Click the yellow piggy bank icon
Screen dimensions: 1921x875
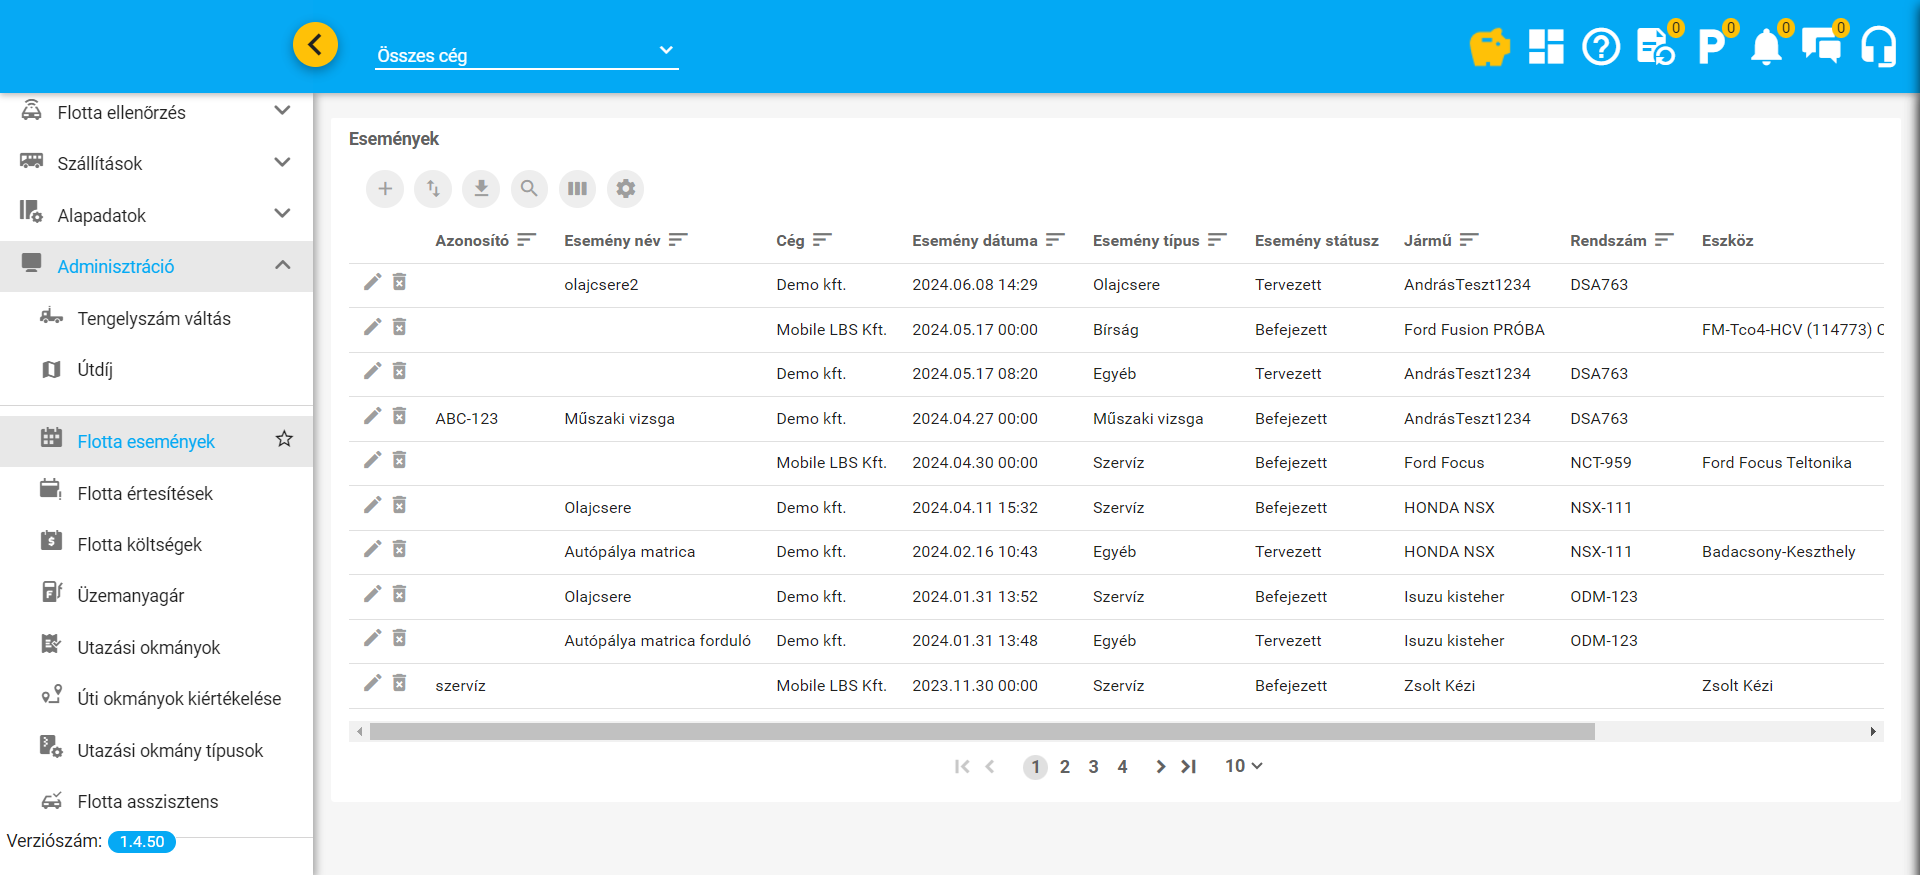click(x=1489, y=47)
